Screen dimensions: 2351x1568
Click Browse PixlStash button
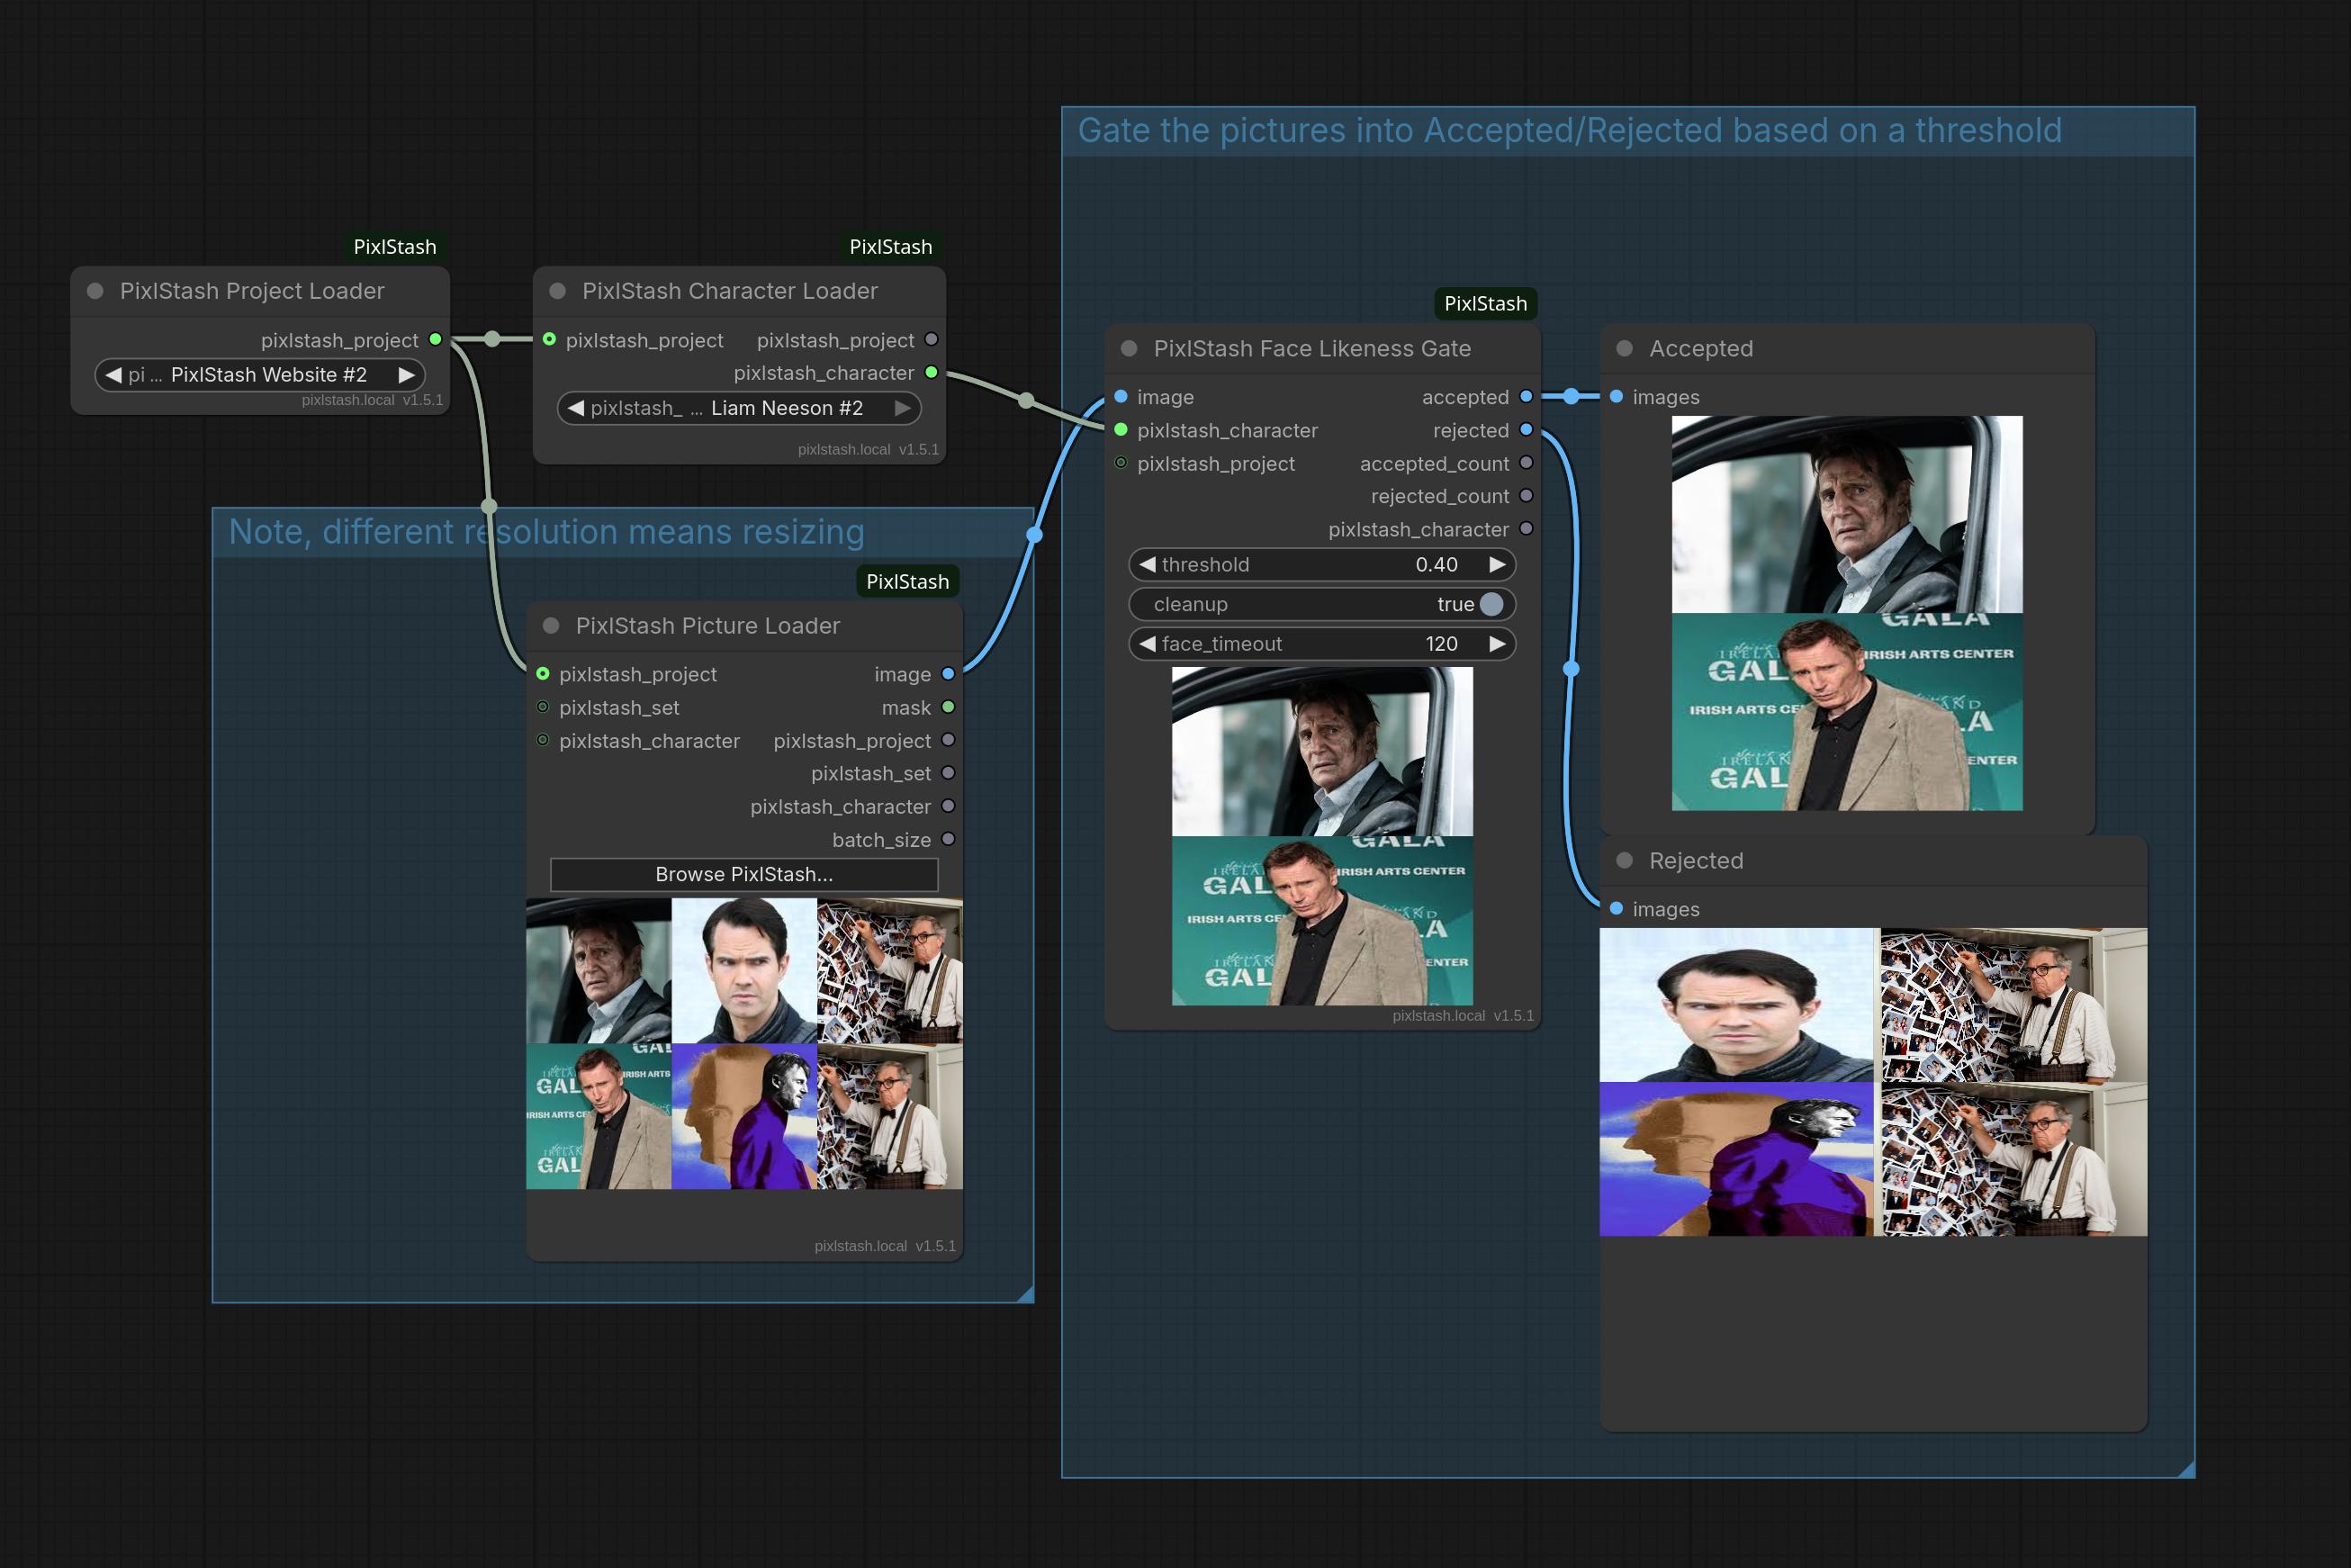pos(744,874)
